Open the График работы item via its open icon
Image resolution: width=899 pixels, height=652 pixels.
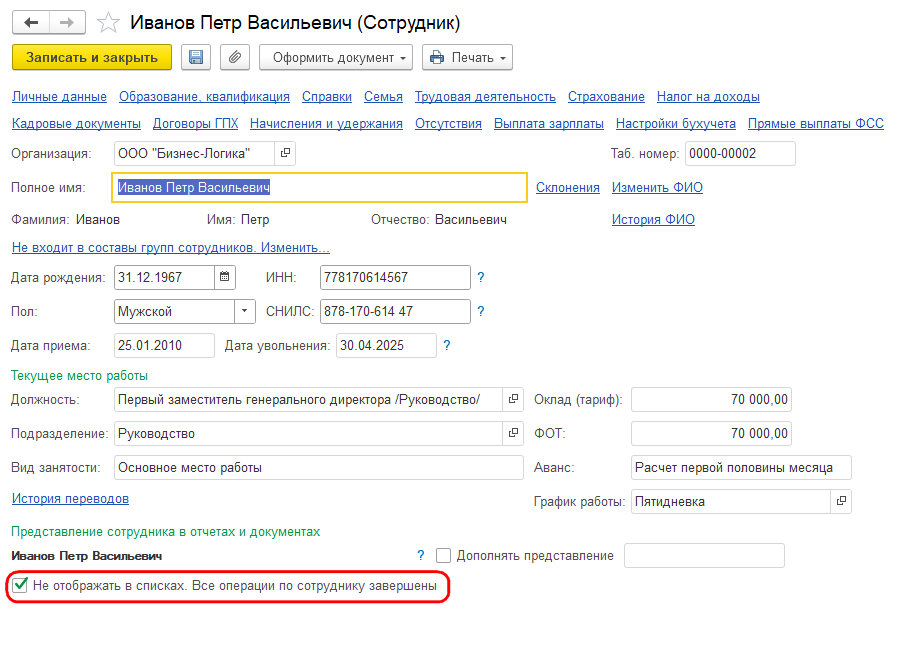[x=841, y=501]
